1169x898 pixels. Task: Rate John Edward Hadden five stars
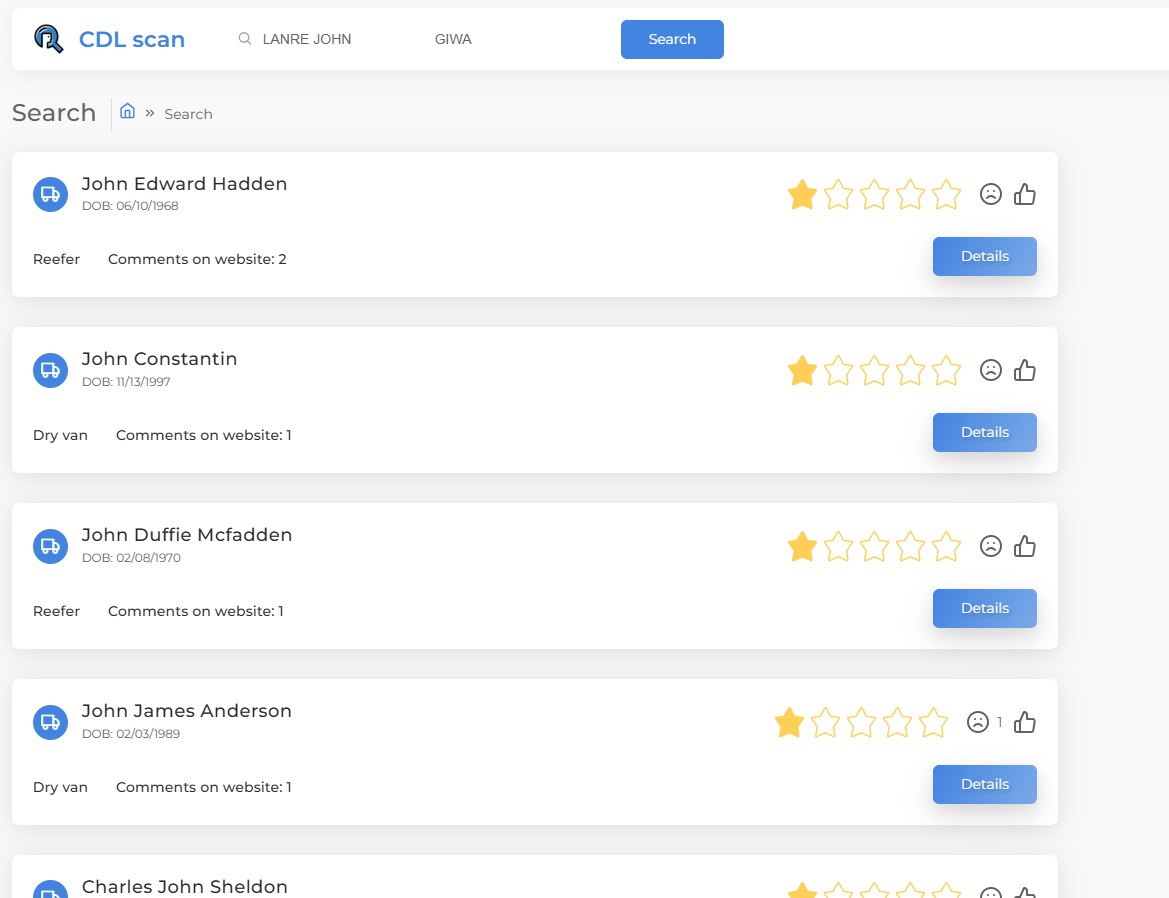click(946, 195)
